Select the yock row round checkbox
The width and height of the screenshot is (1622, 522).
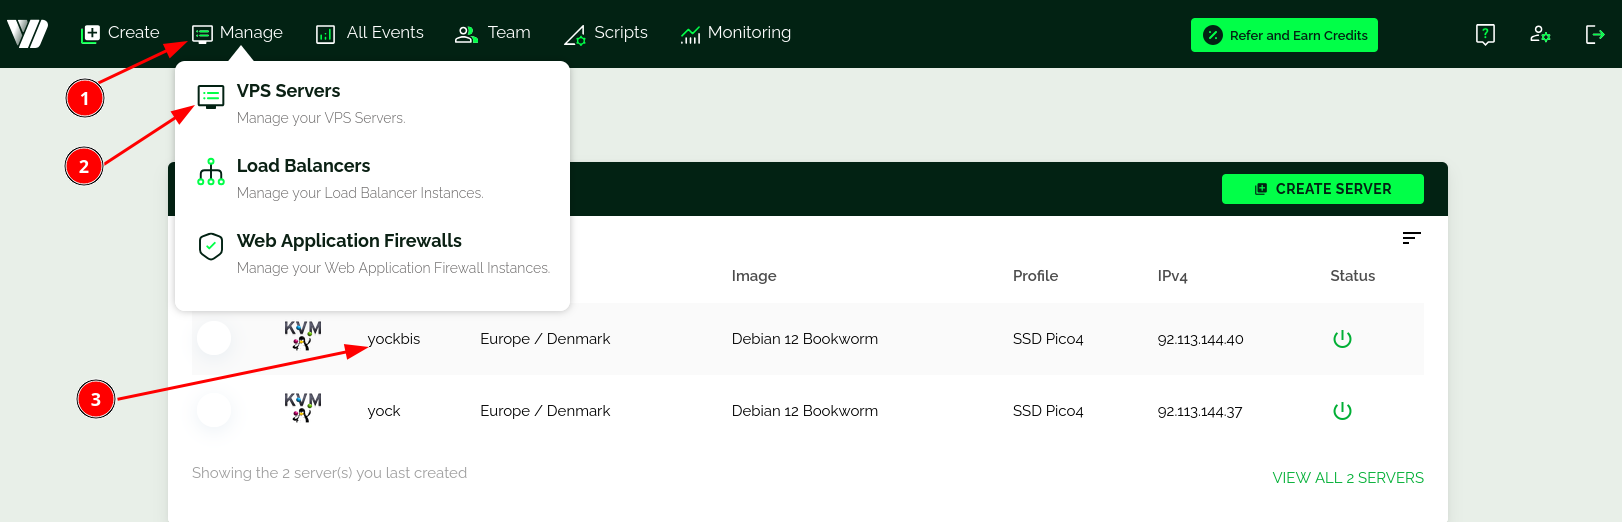click(214, 410)
